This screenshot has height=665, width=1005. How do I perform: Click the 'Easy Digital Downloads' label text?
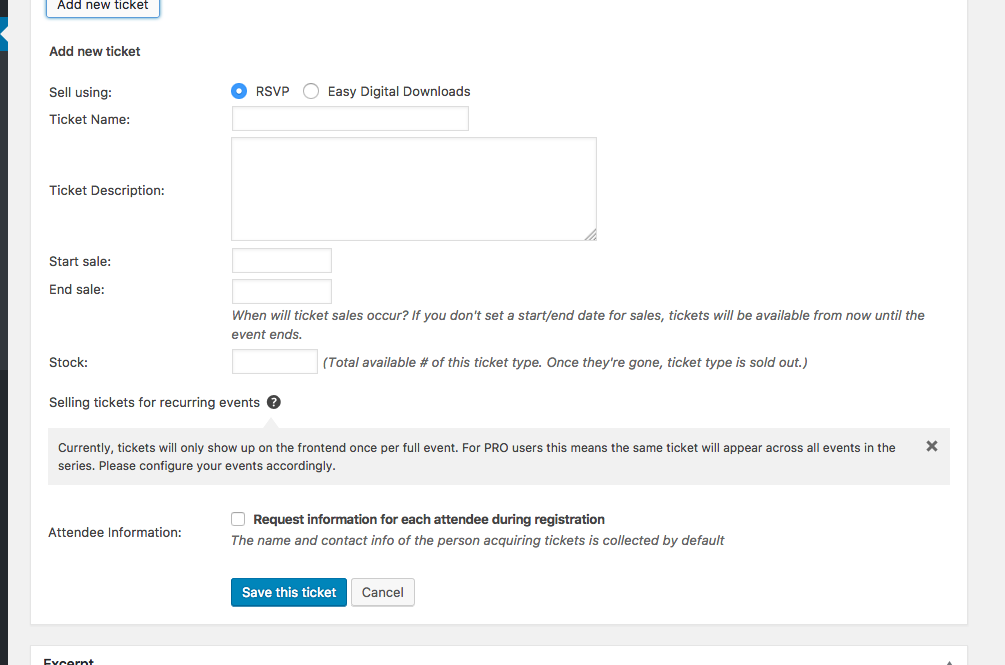tap(399, 91)
